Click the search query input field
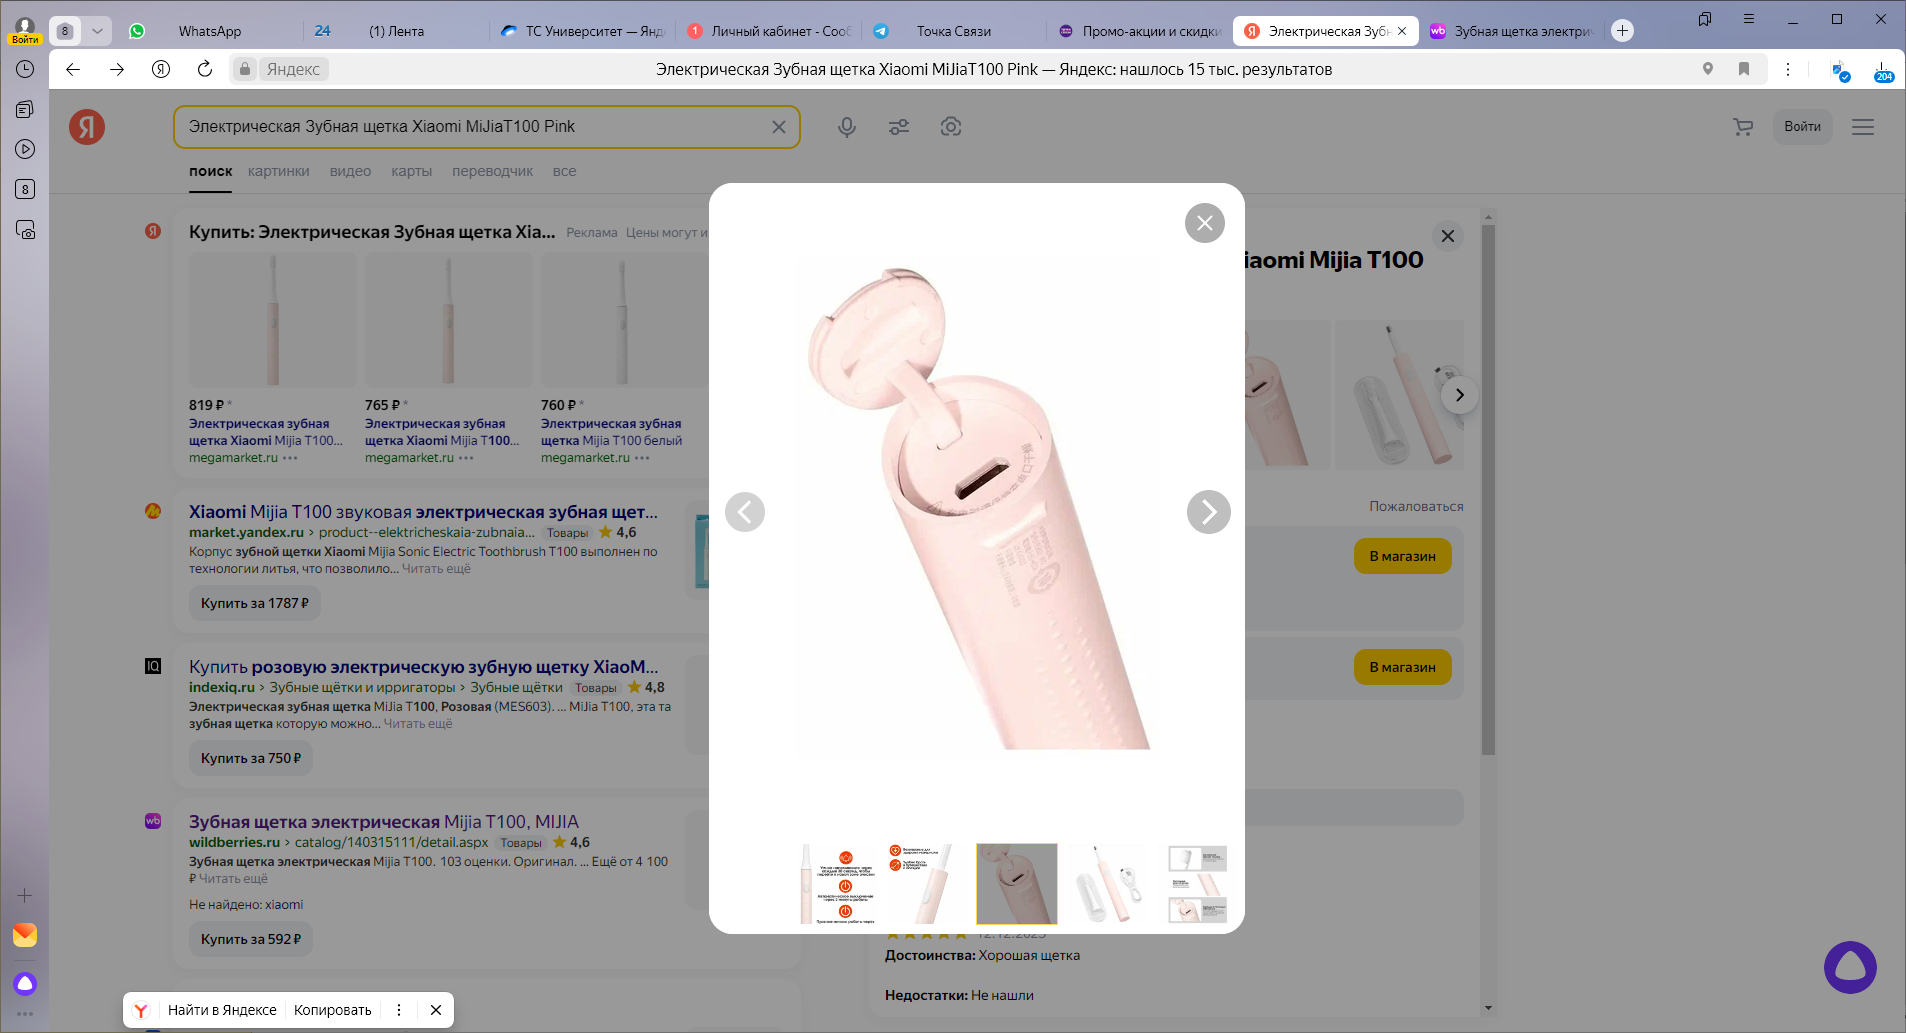Screen dimensions: 1906x1033 click(x=470, y=127)
